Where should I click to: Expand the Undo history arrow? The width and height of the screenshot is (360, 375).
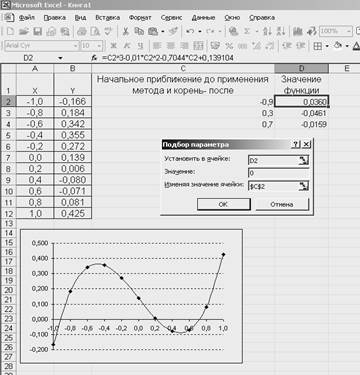click(x=200, y=32)
